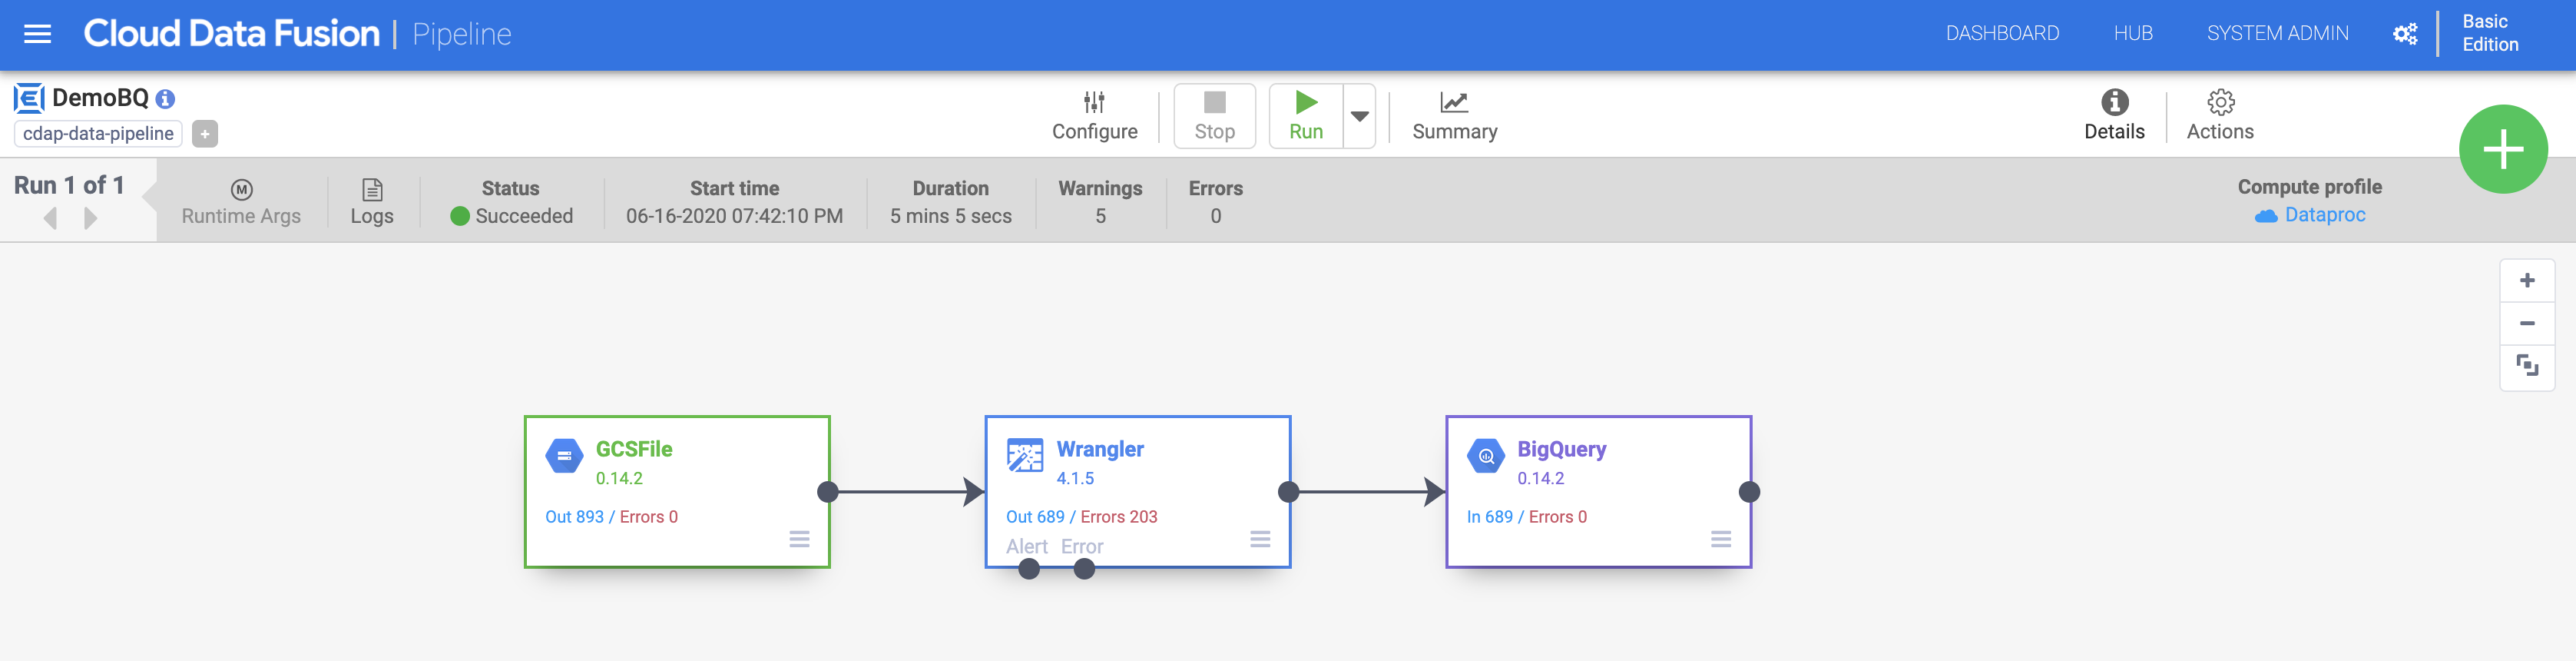Click the BigQuery output endpoint dot
Viewport: 2576px width, 661px height.
coord(1749,492)
